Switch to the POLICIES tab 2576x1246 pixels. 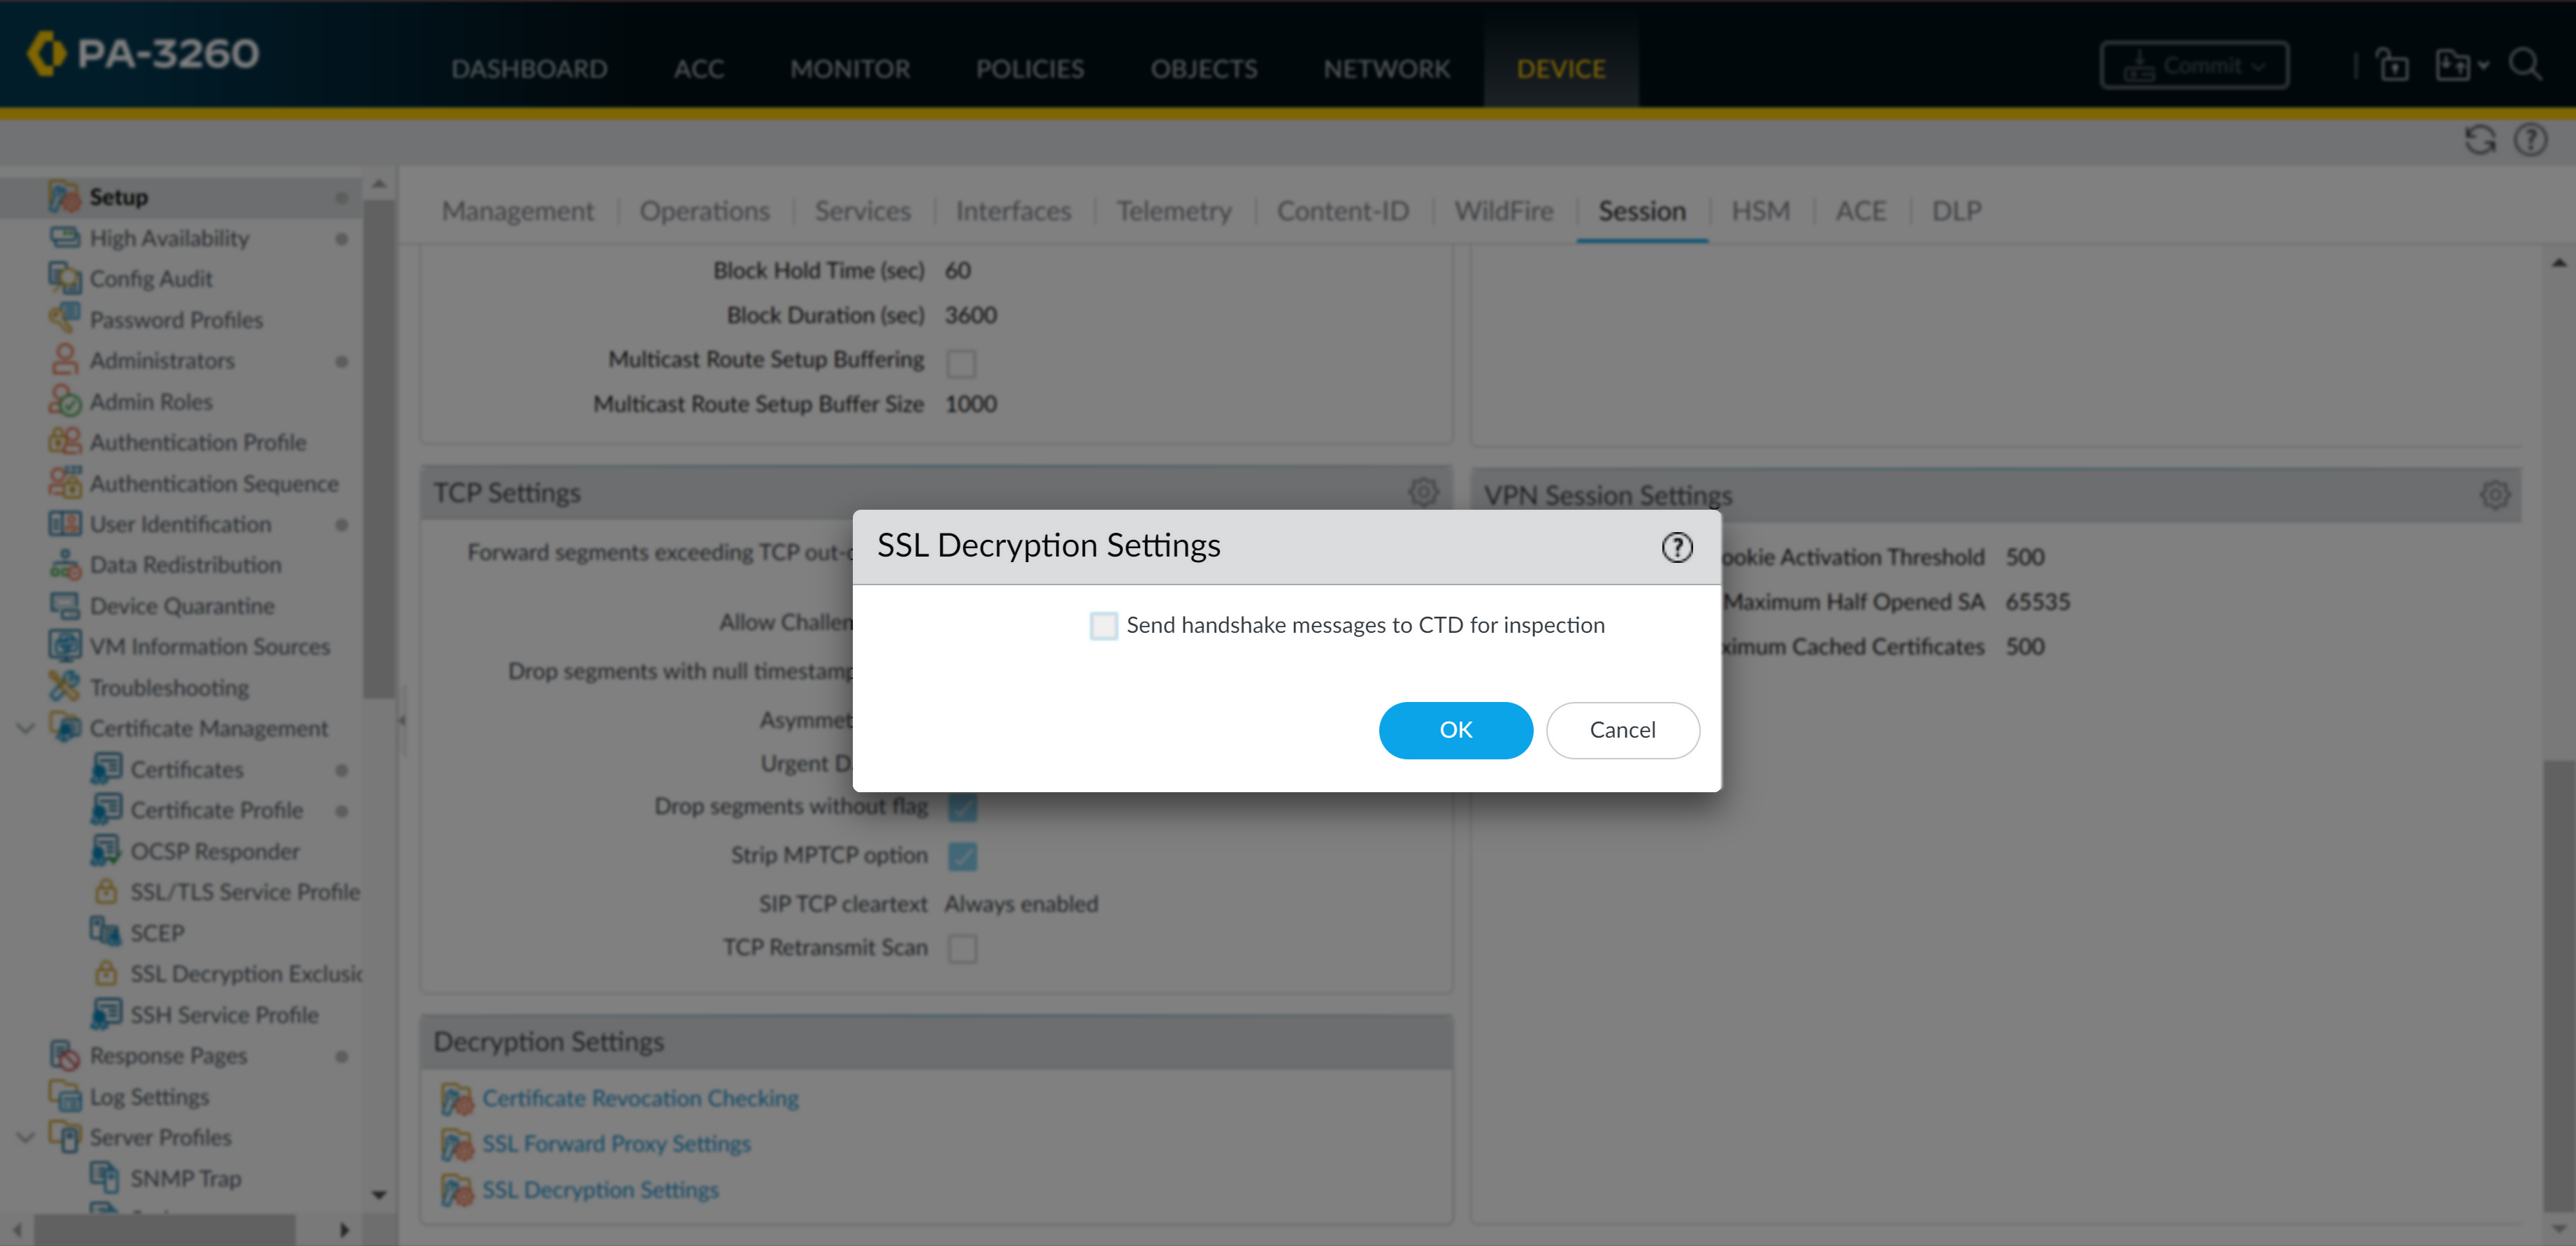point(1029,68)
